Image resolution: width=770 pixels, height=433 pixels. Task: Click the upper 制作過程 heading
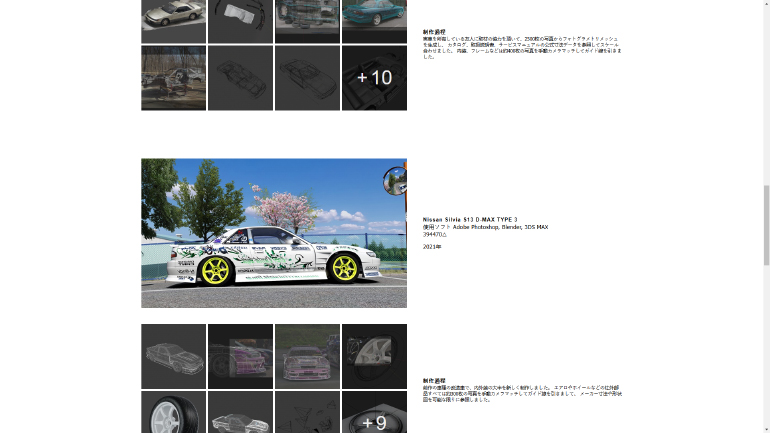tap(434, 32)
